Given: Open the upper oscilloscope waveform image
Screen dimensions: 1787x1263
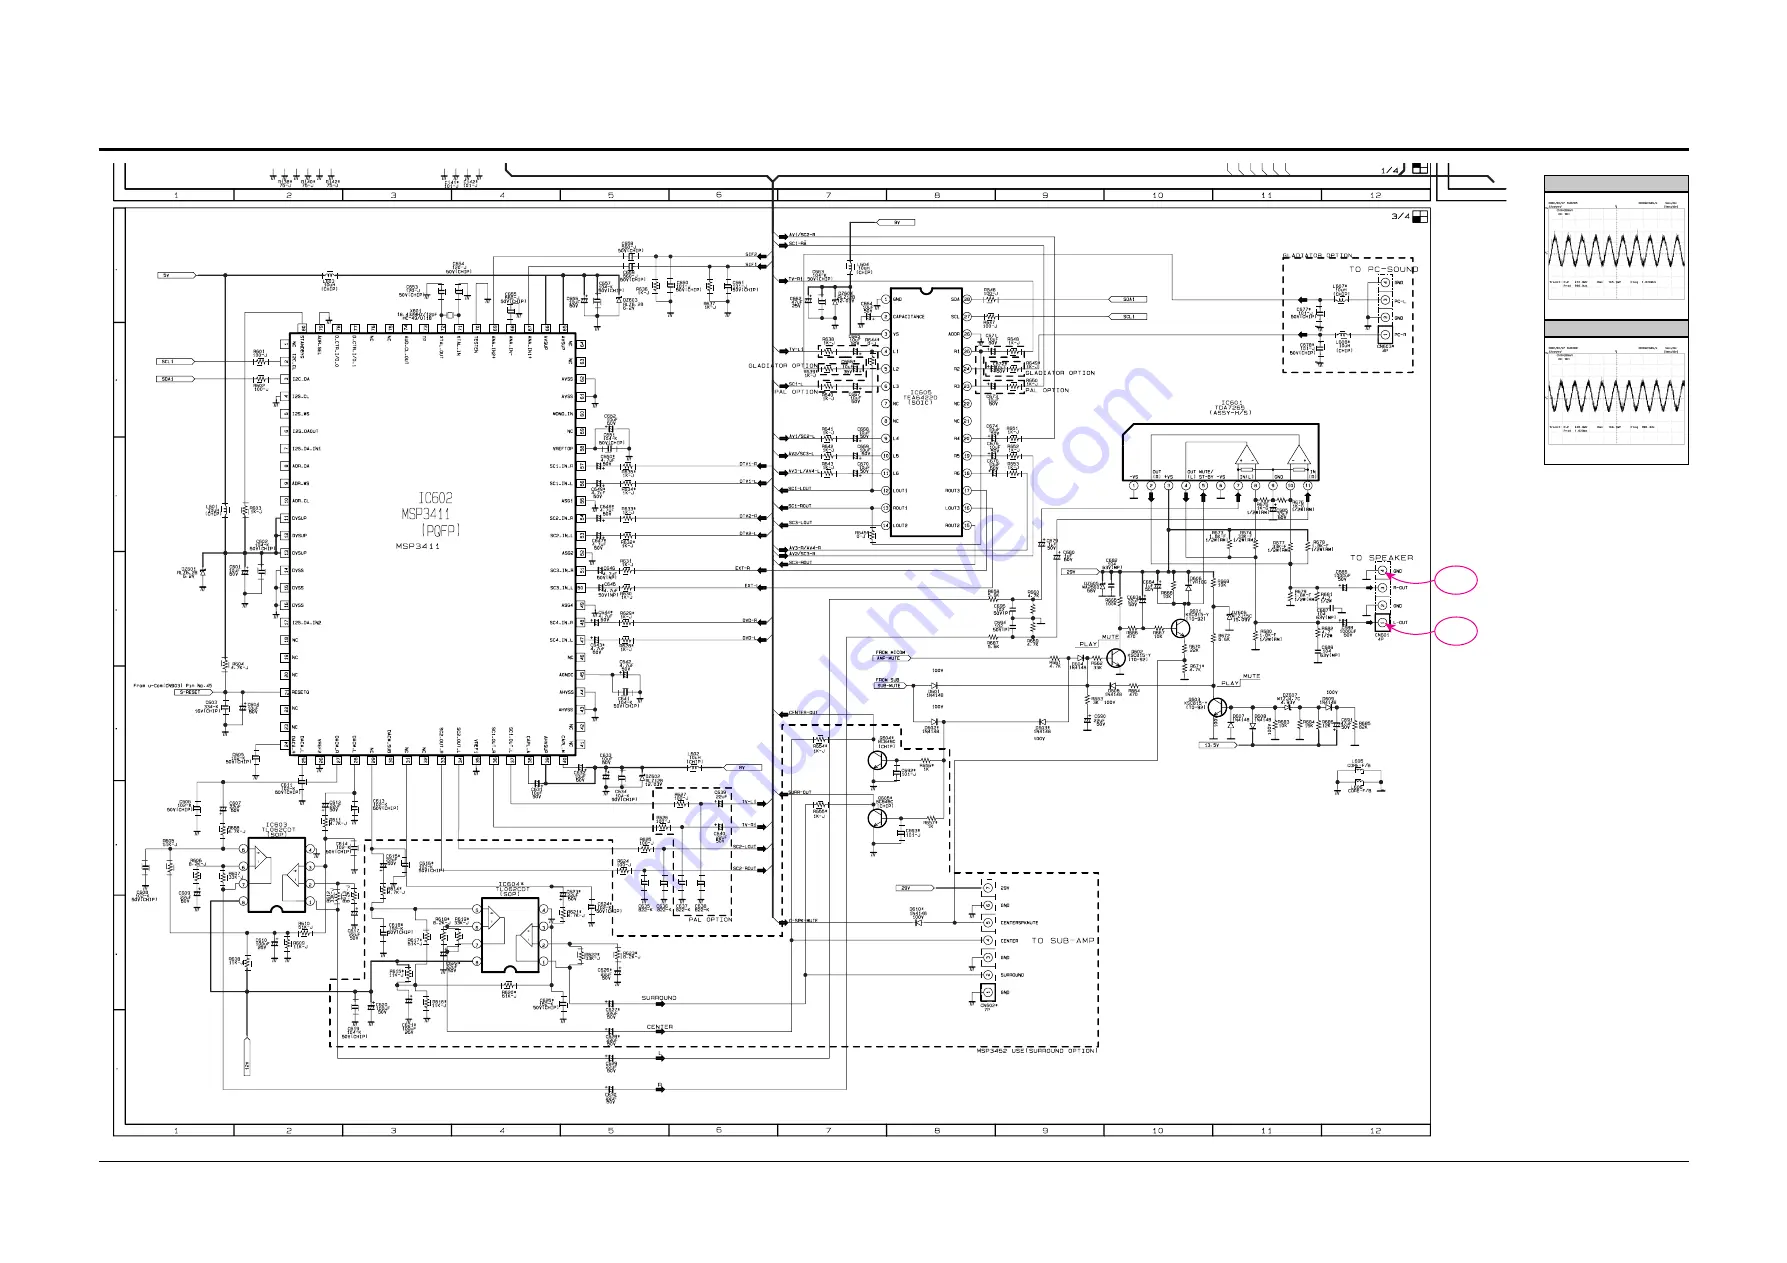Looking at the screenshot, I should pos(1616,252).
